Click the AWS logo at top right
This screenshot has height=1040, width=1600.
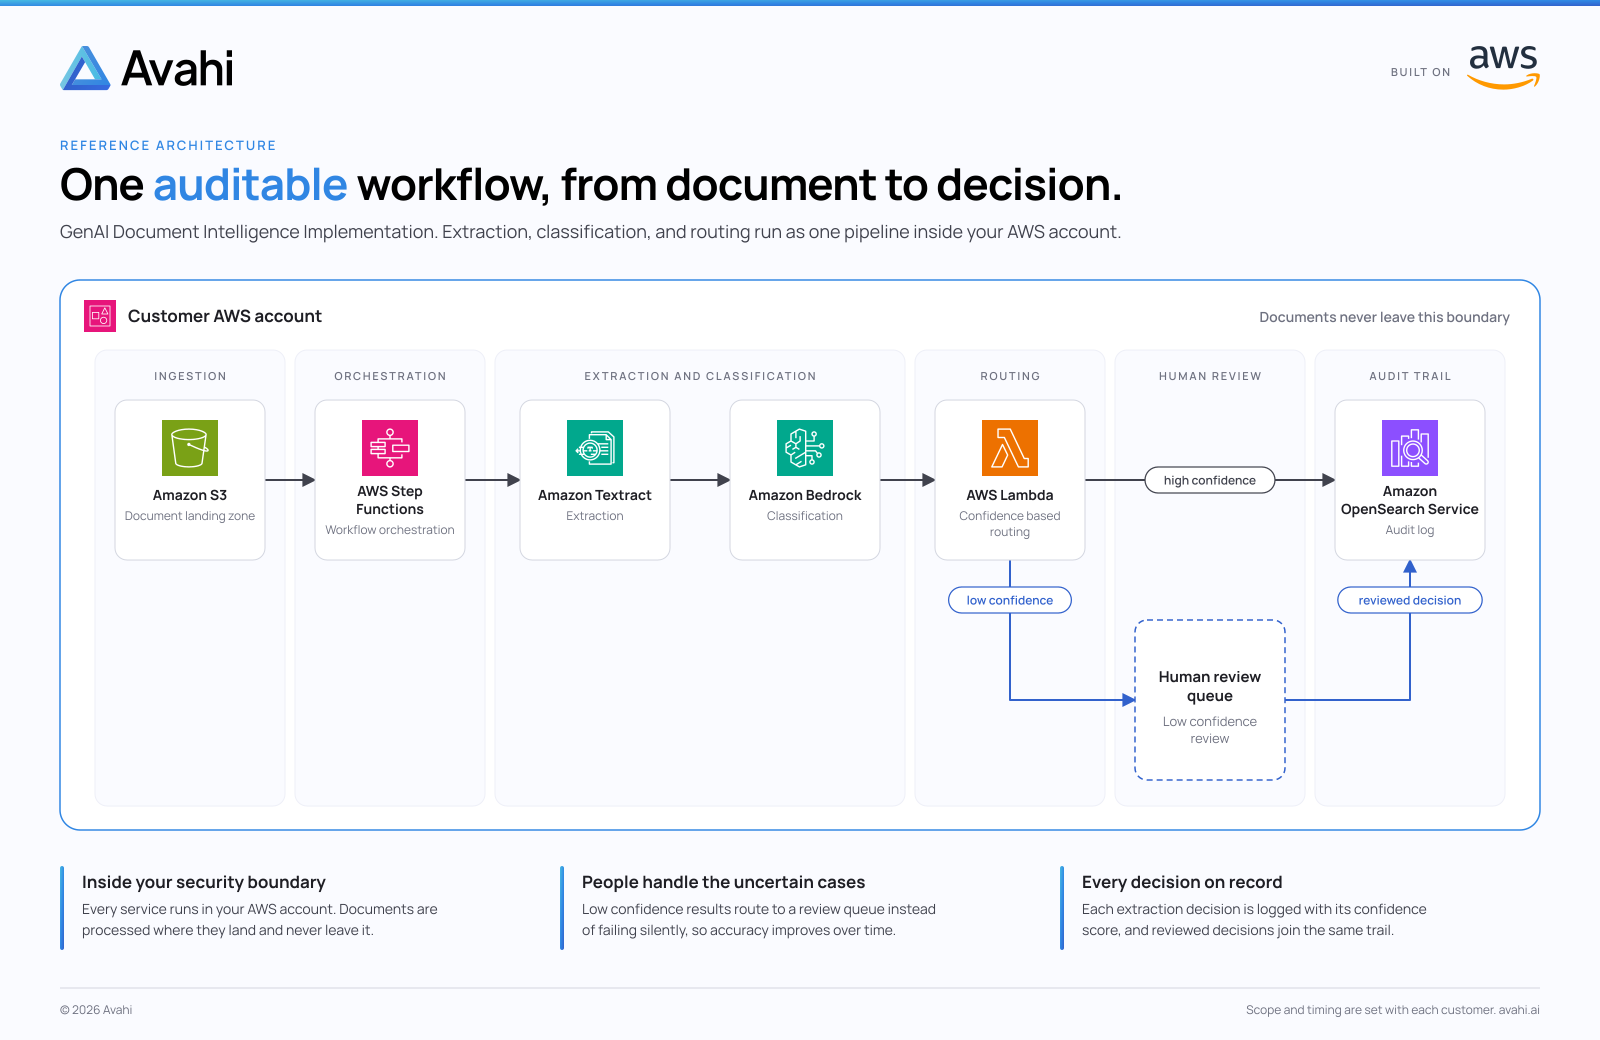1504,67
